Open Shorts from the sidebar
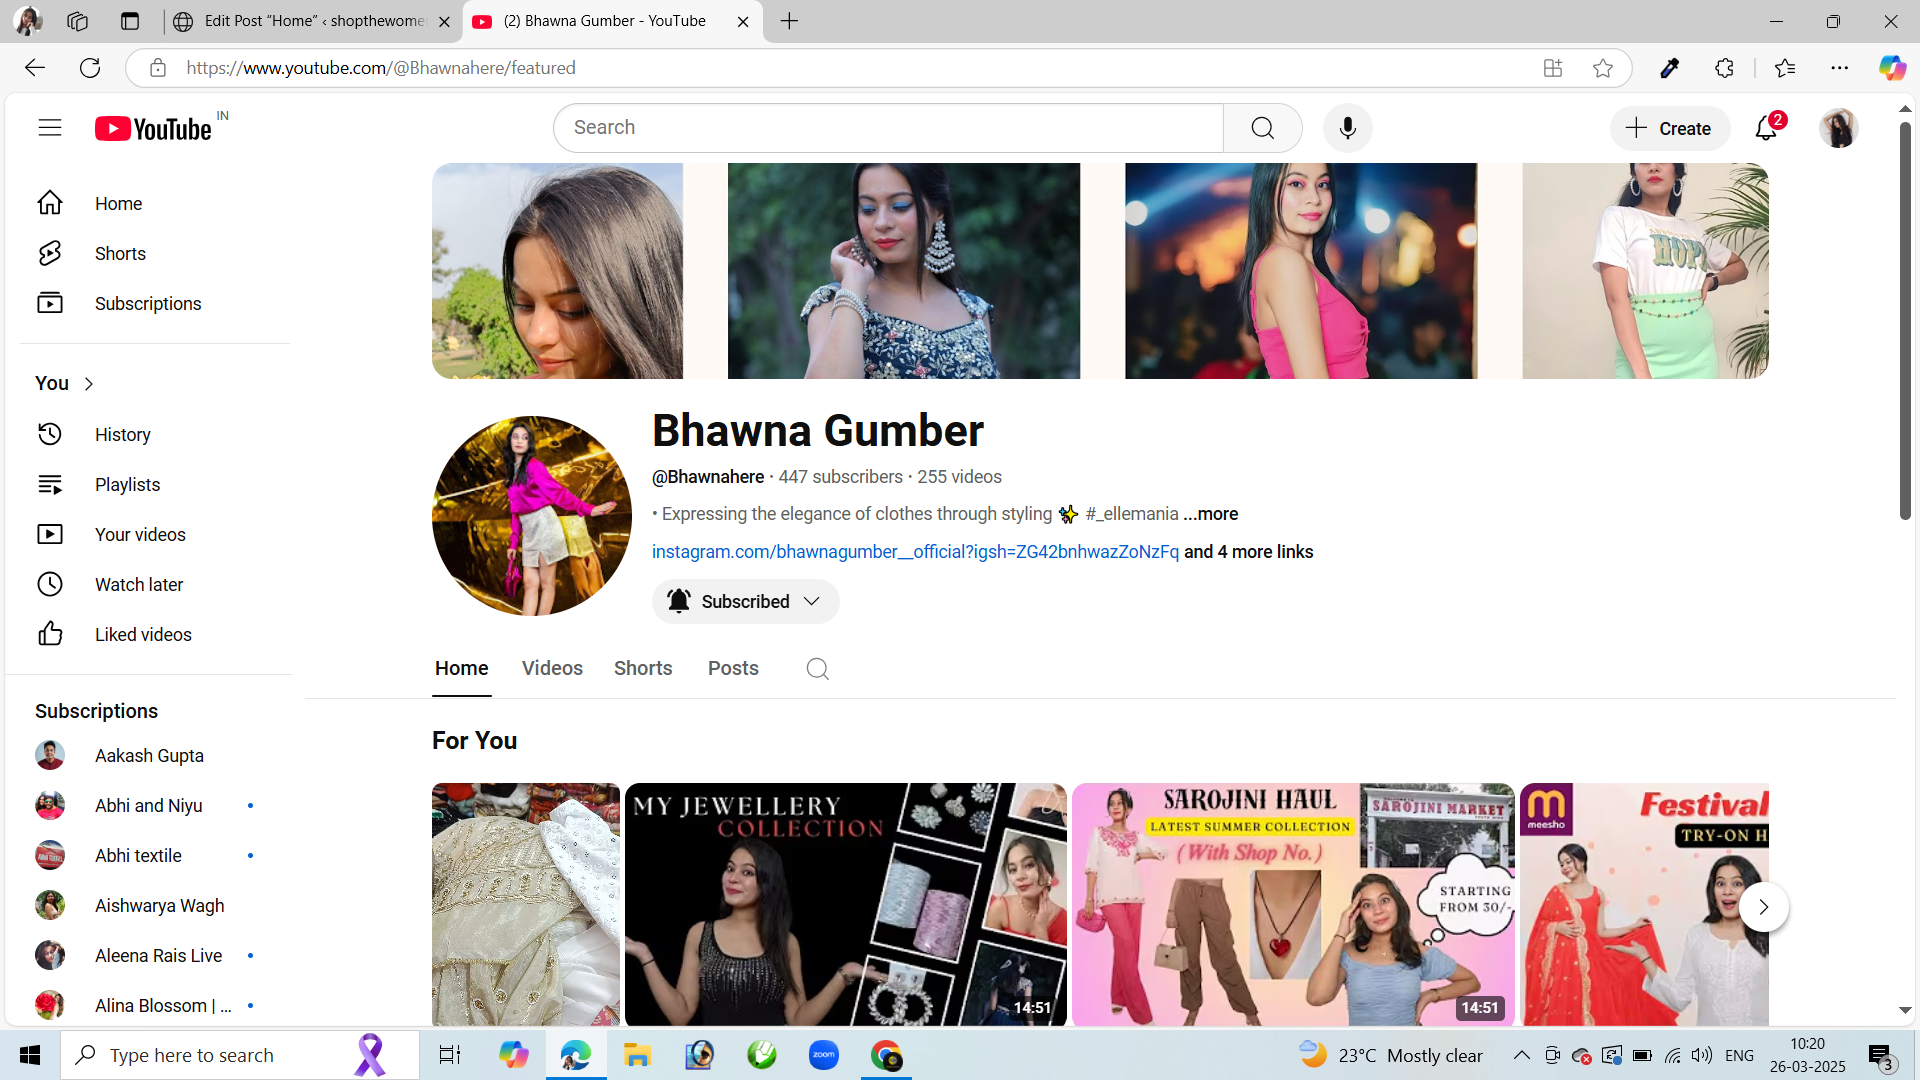The width and height of the screenshot is (1920, 1080). tap(120, 254)
